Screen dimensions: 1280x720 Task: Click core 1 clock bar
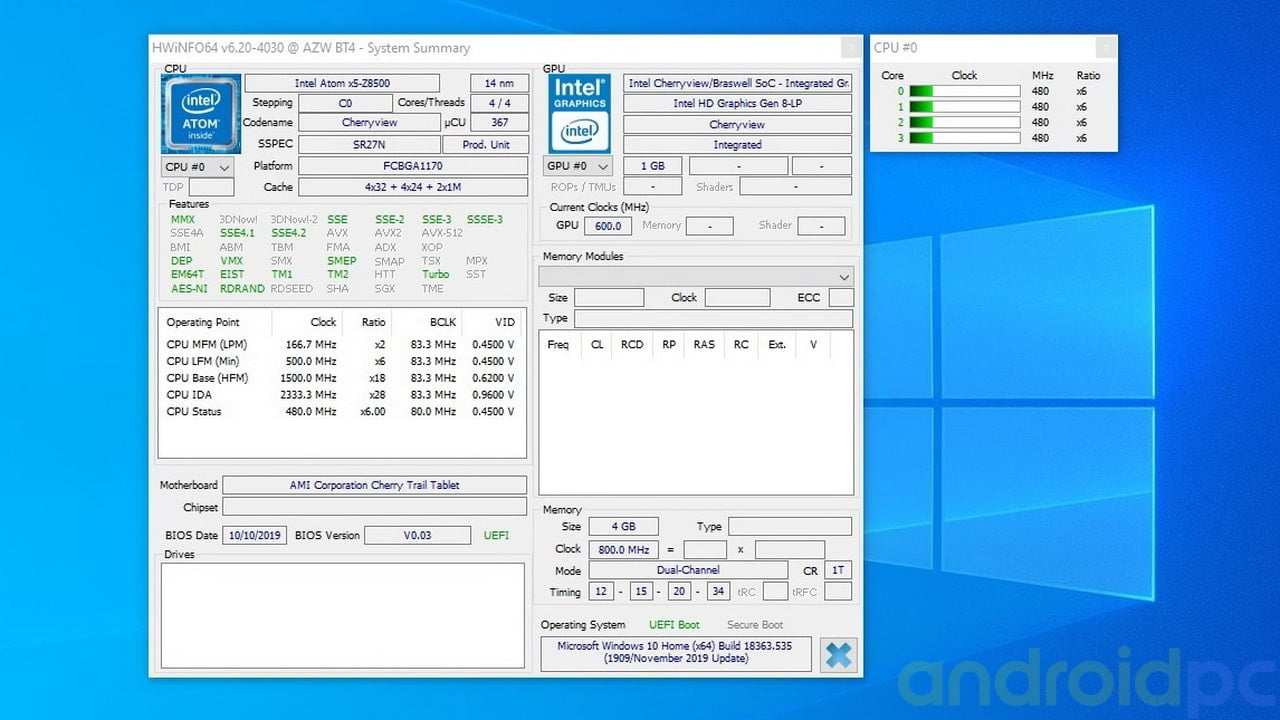point(964,107)
